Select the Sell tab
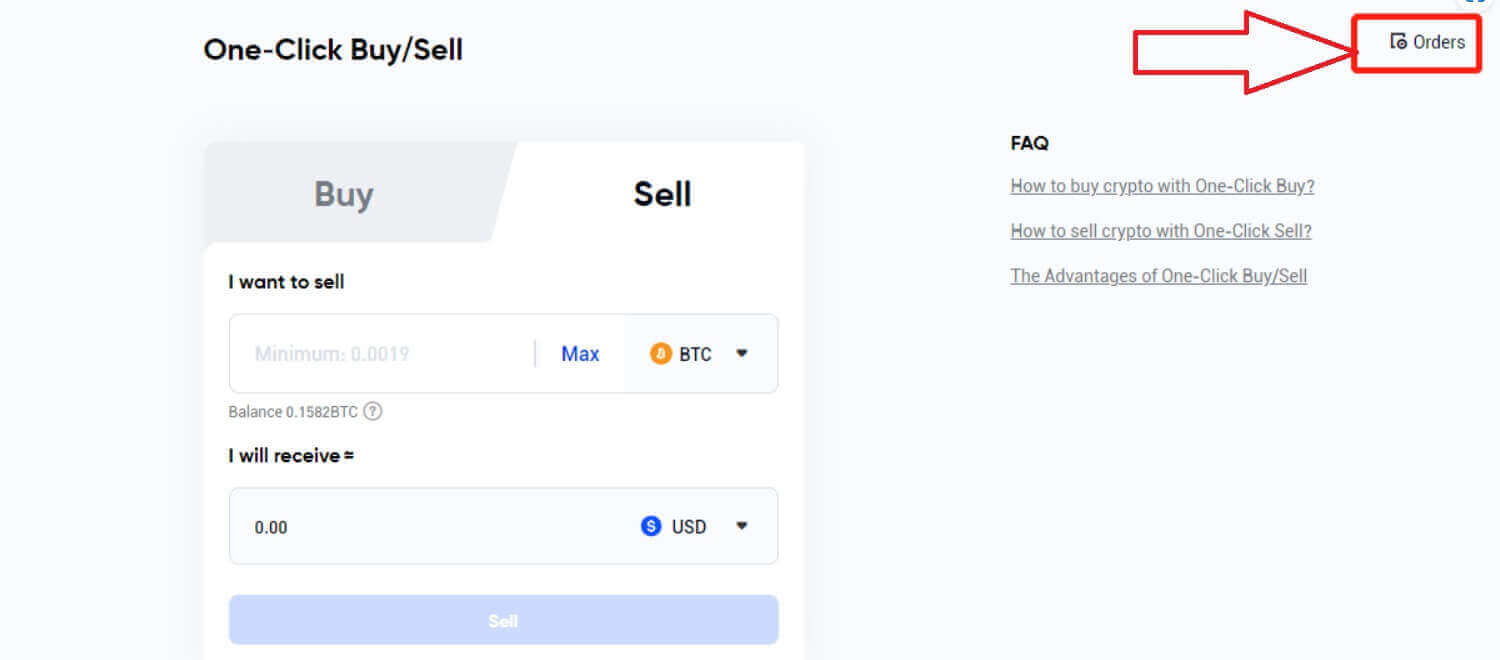The width and height of the screenshot is (1500, 660). 662,194
